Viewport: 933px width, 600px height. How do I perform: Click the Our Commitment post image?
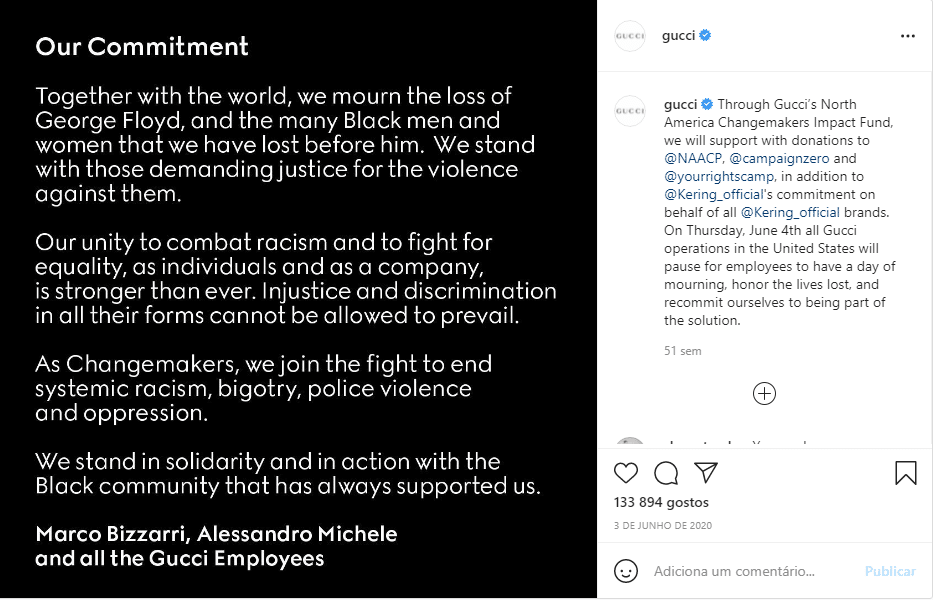point(300,300)
